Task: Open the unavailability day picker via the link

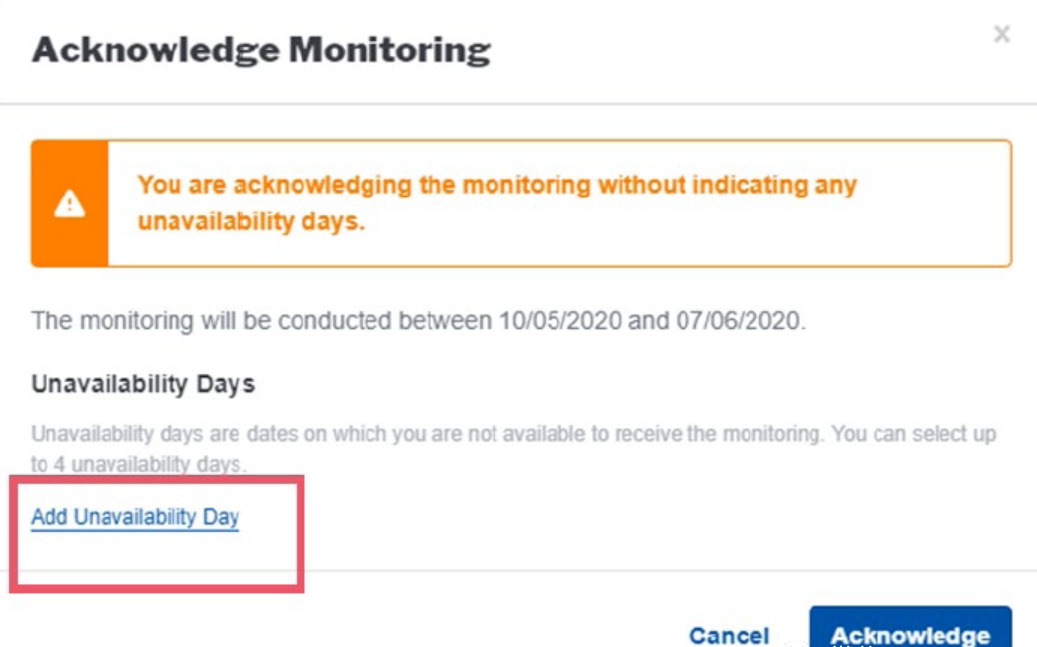Action: pos(135,517)
